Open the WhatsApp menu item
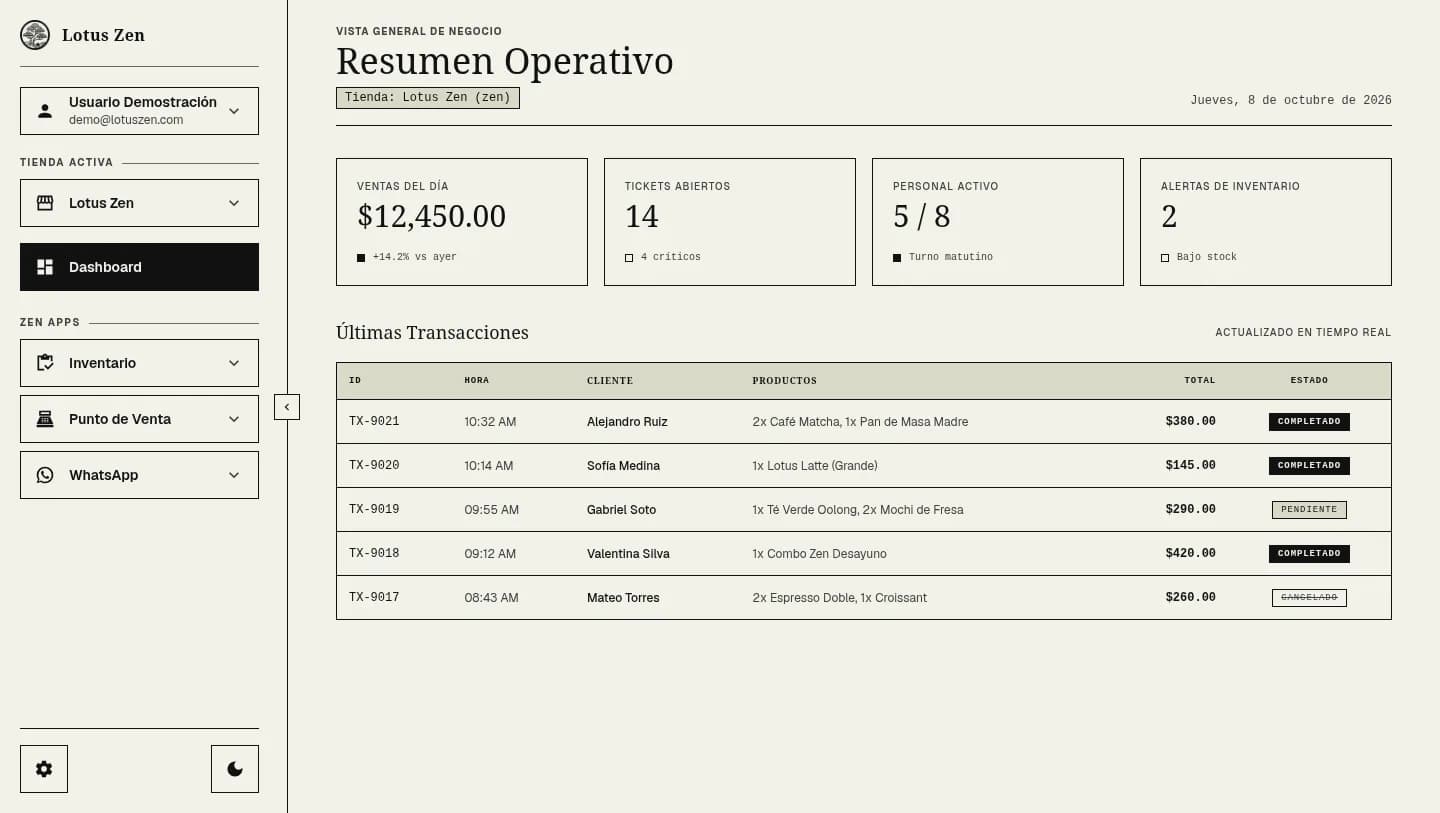The image size is (1440, 813). [x=139, y=475]
